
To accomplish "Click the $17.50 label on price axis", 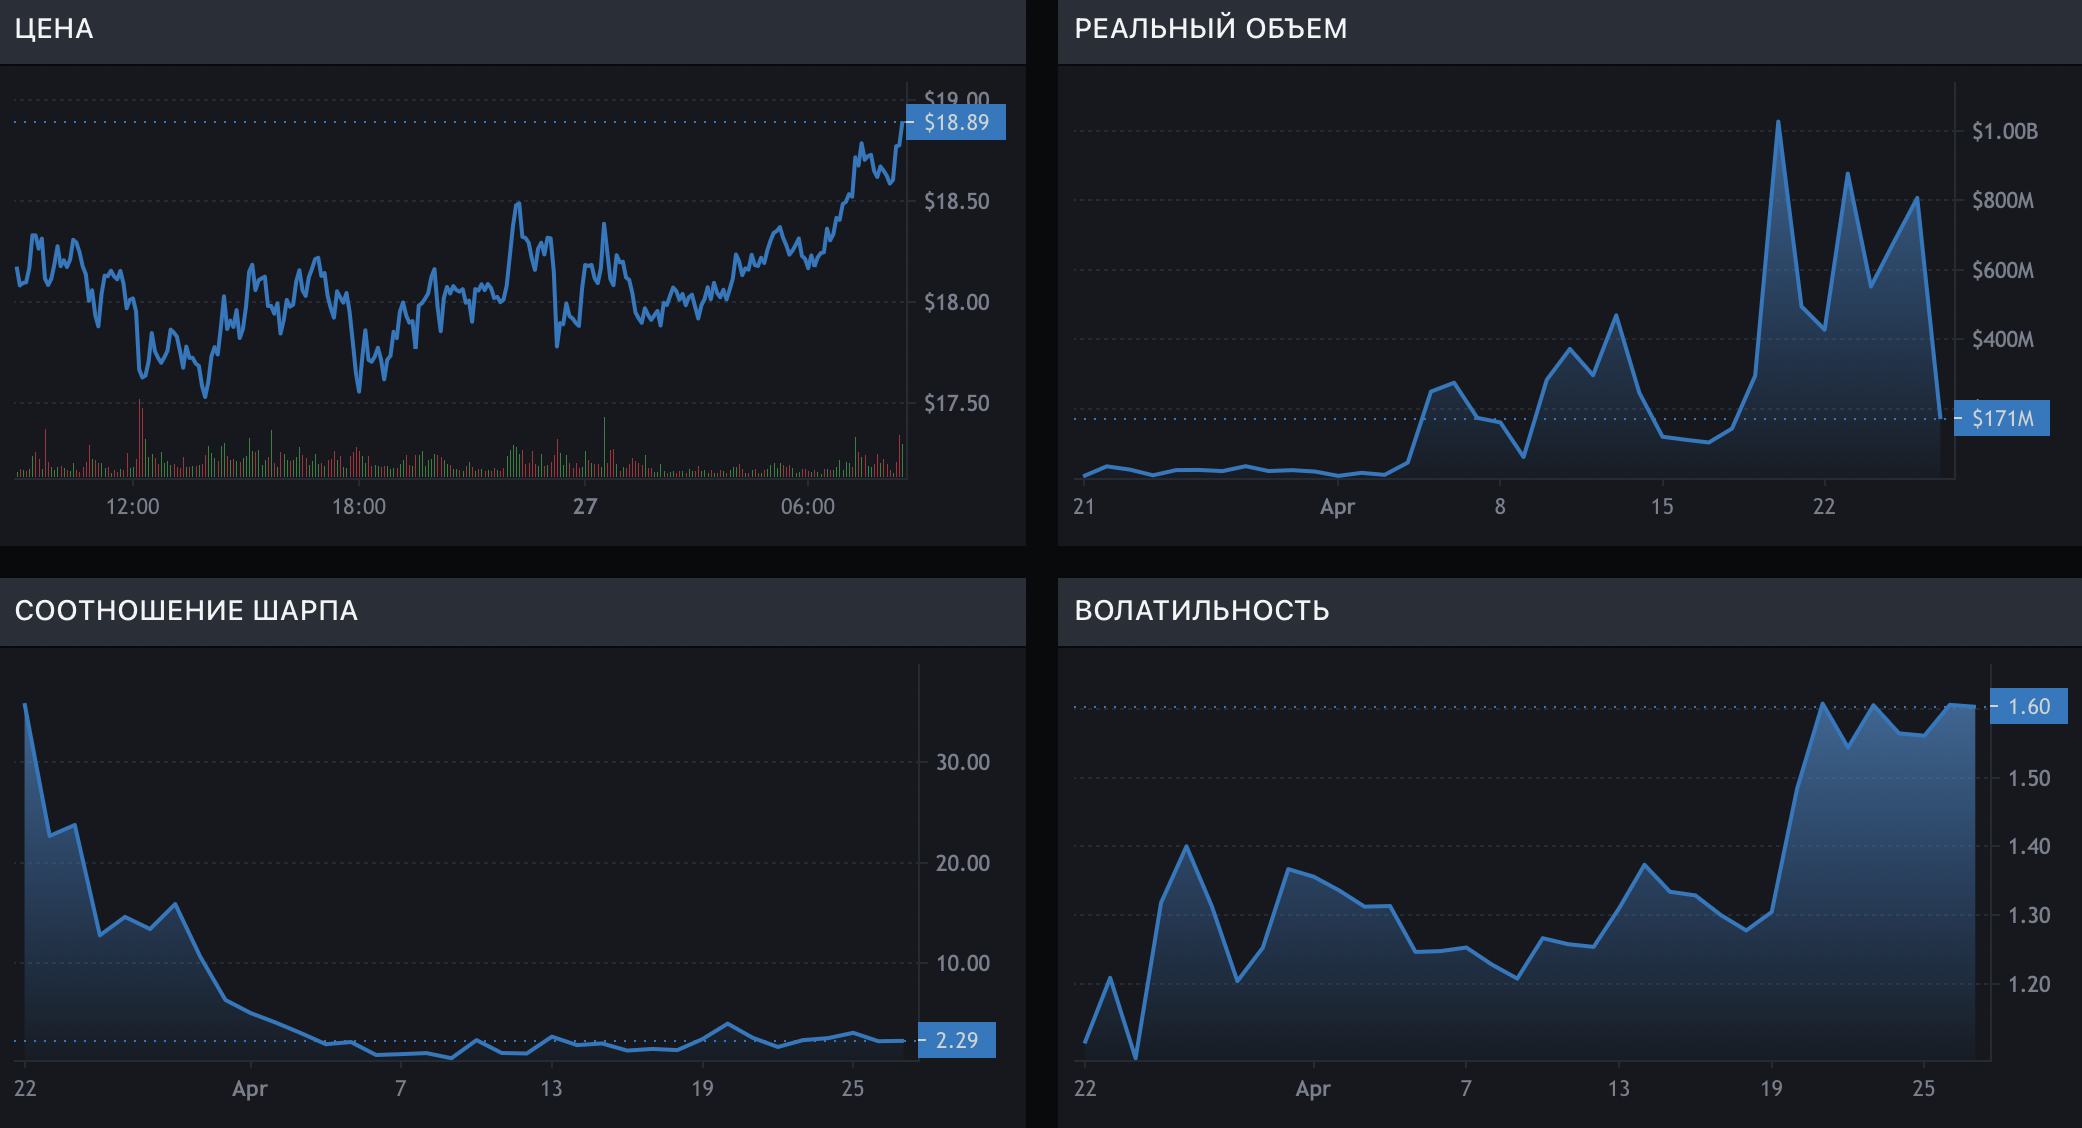I will pos(956,404).
